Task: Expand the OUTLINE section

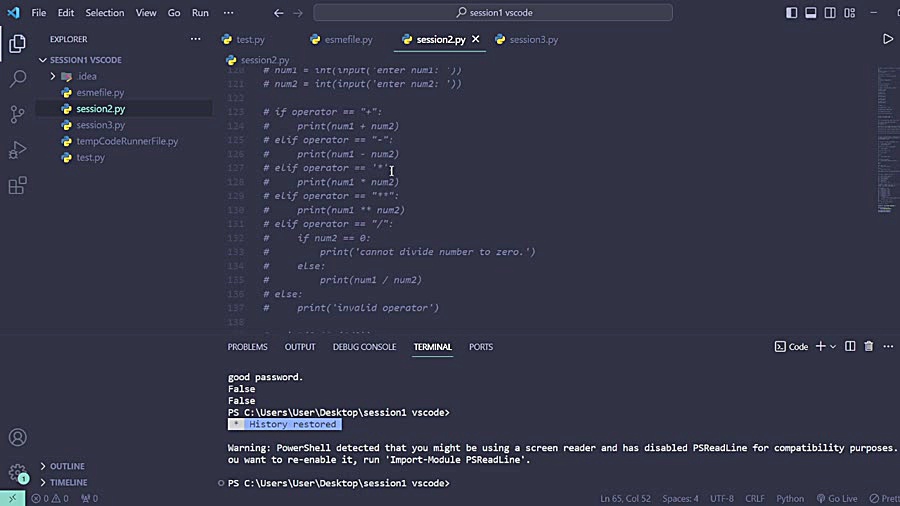Action: pyautogui.click(x=43, y=466)
